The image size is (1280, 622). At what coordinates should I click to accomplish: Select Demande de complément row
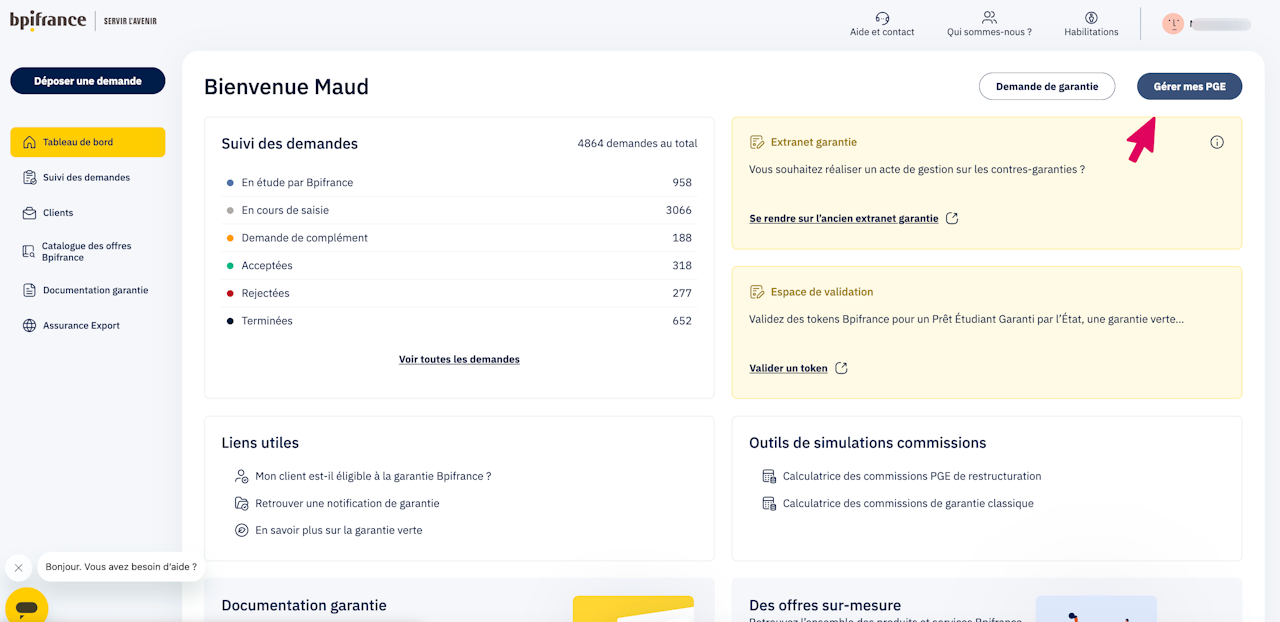coord(459,238)
